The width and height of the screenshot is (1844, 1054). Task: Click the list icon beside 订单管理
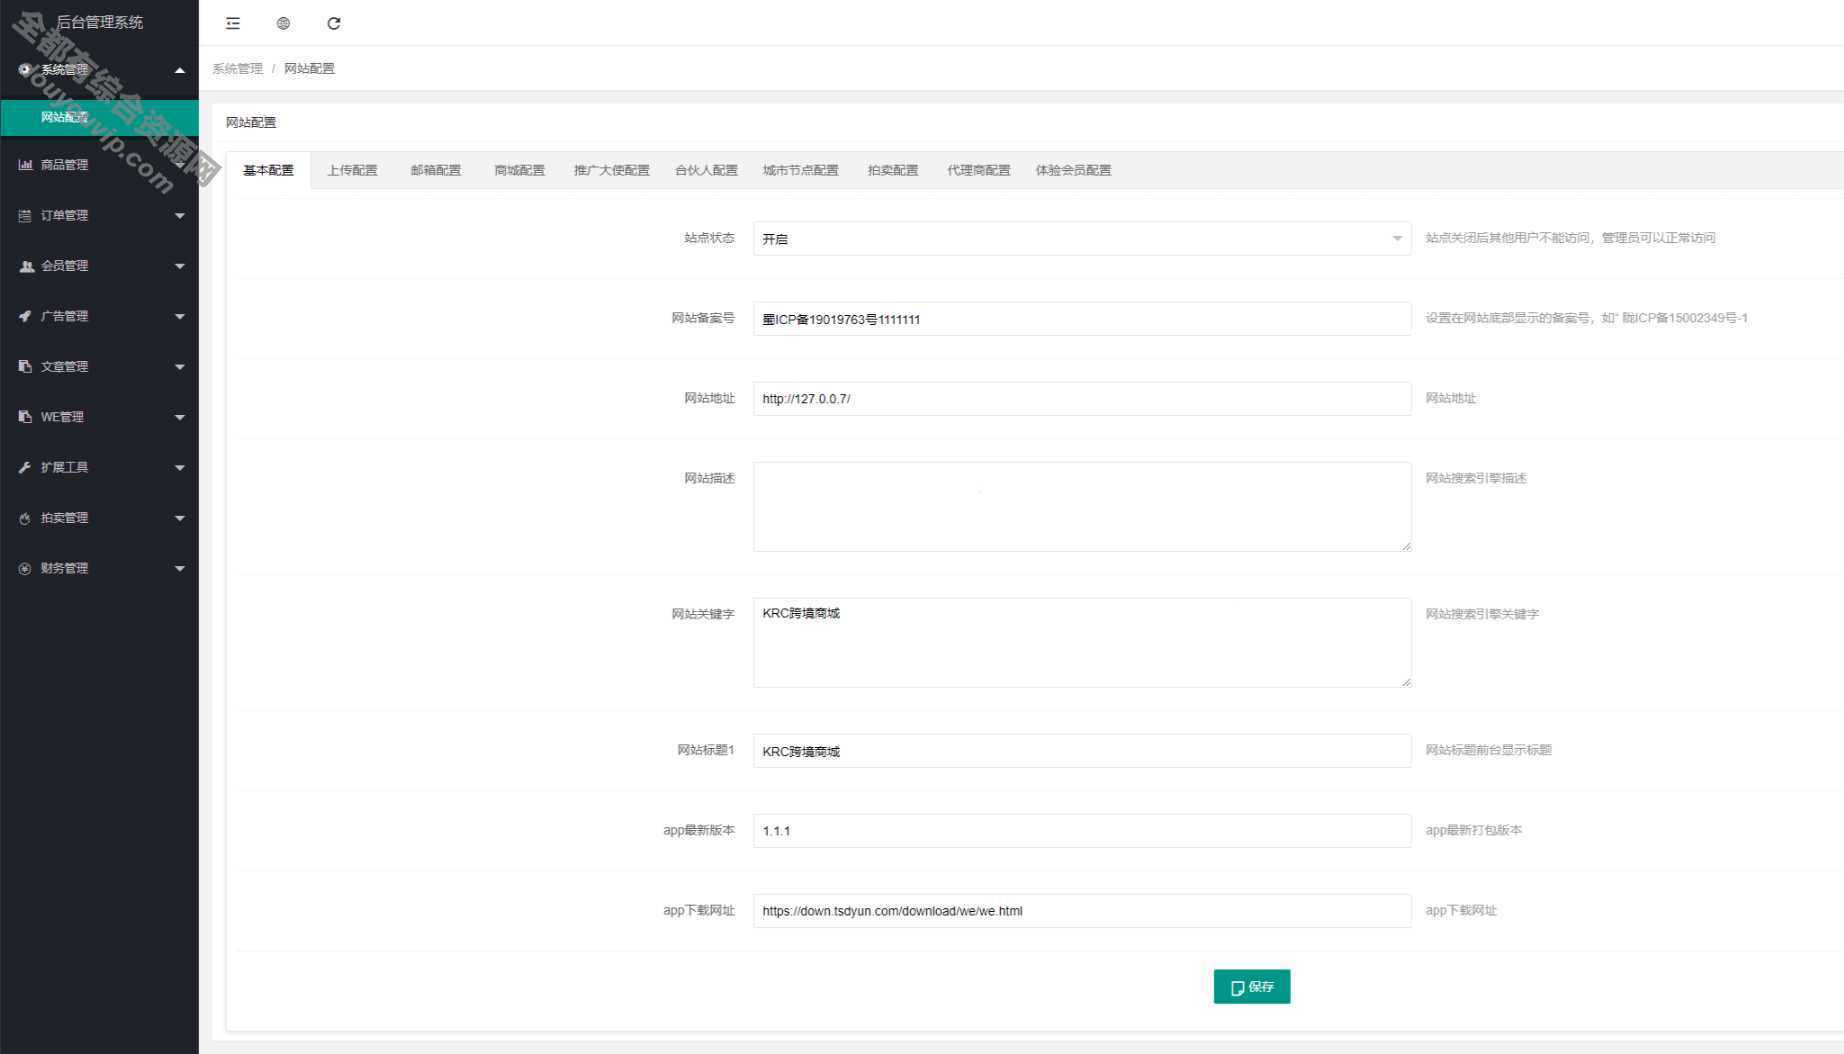25,215
